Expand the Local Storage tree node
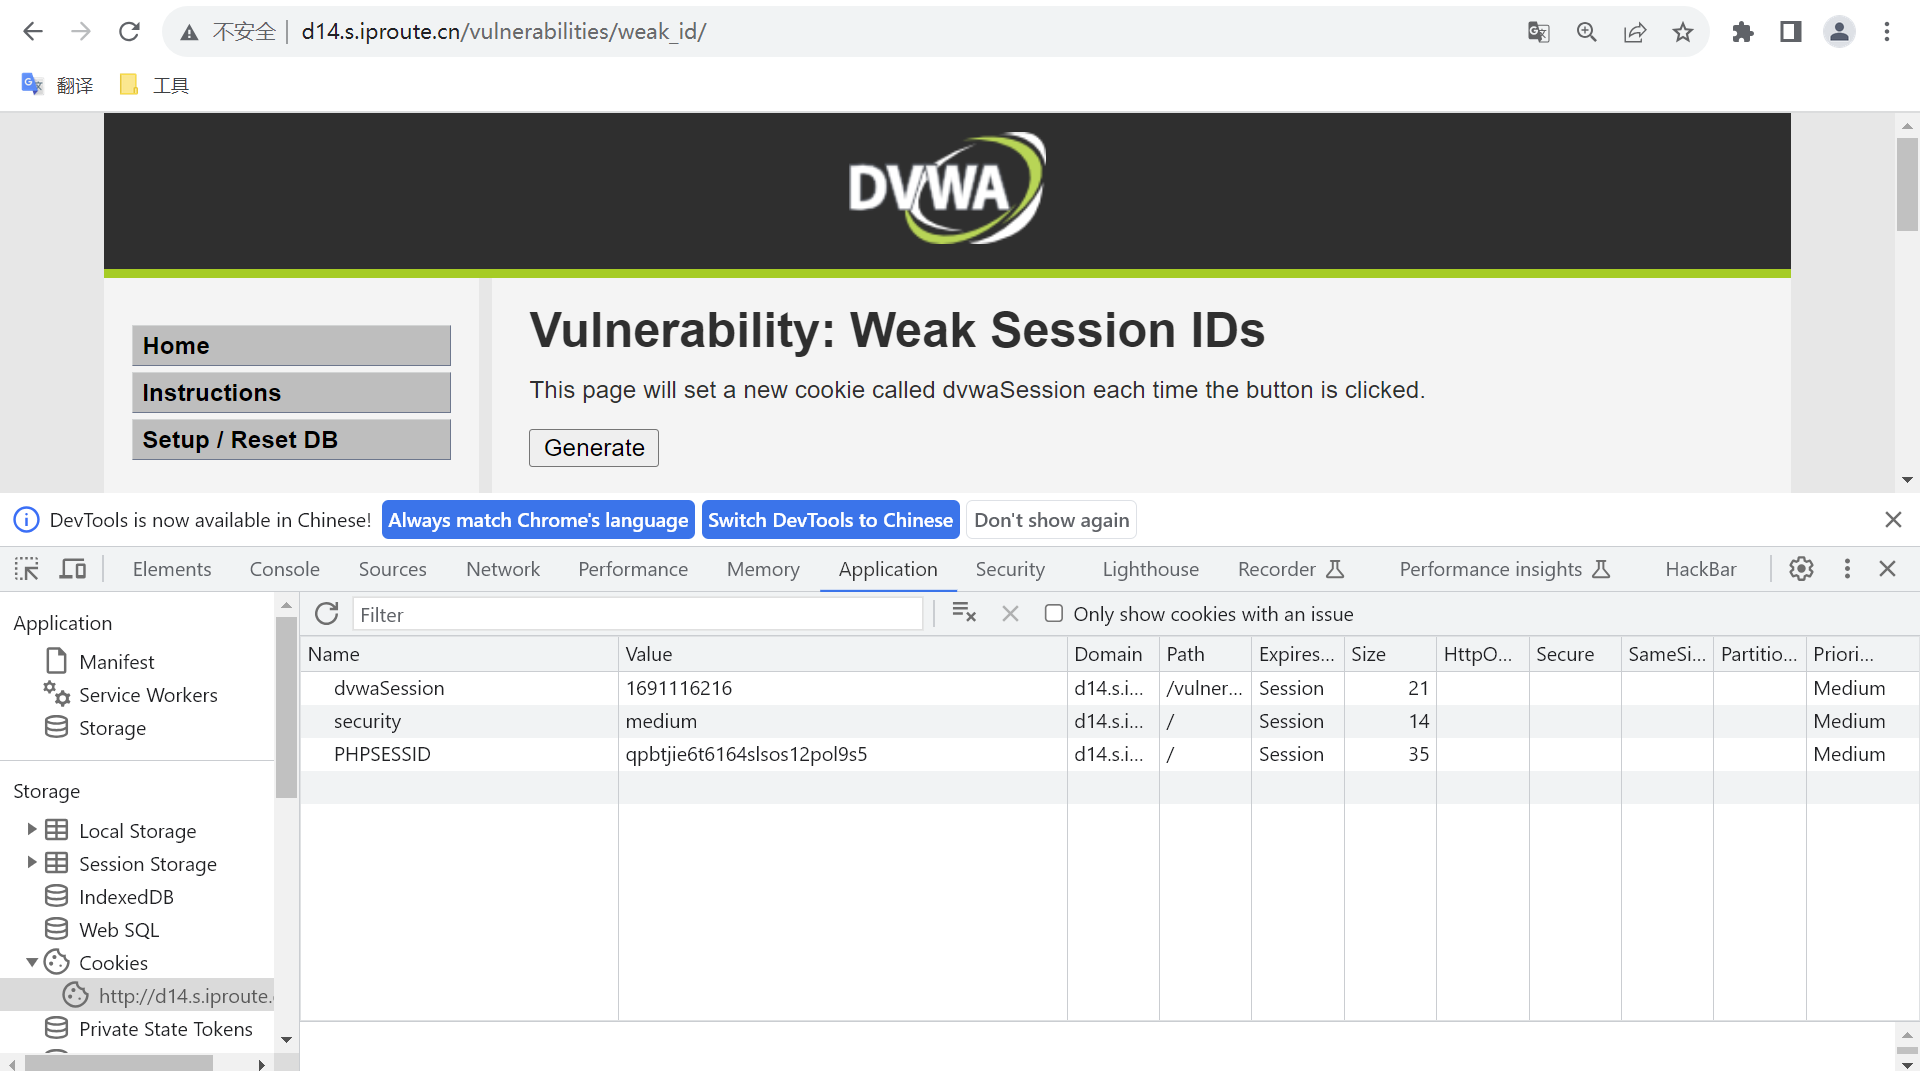Image resolution: width=1920 pixels, height=1071 pixels. pyautogui.click(x=32, y=830)
